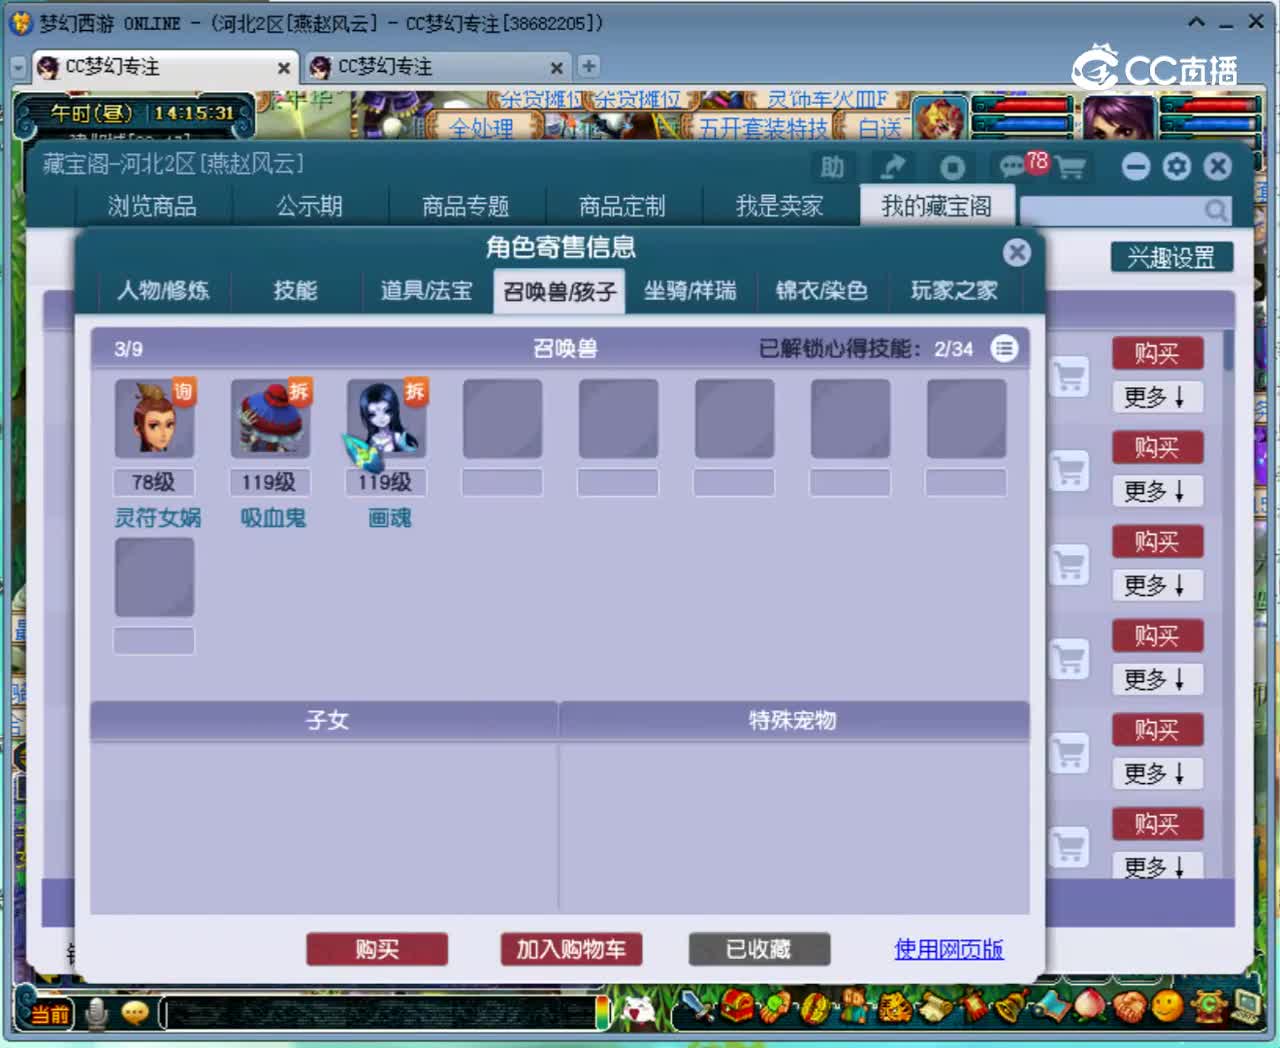The height and width of the screenshot is (1048, 1280).
Task: Close the first CC梦幻专注 tab
Action: click(x=284, y=68)
